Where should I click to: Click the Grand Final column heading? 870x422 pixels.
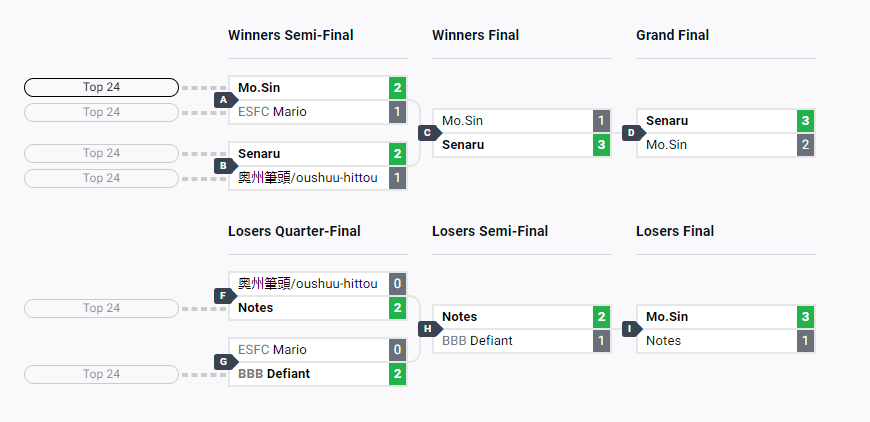[672, 35]
